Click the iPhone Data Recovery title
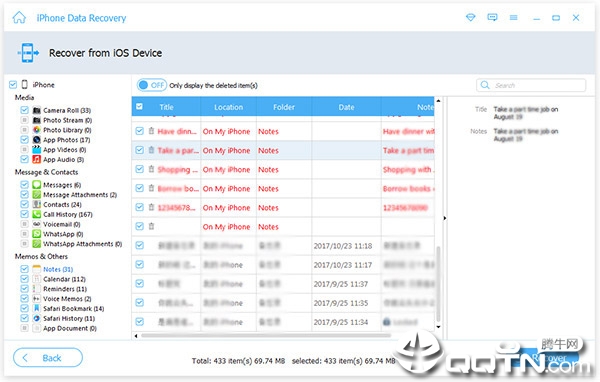This screenshot has width=600, height=382. coord(81,18)
